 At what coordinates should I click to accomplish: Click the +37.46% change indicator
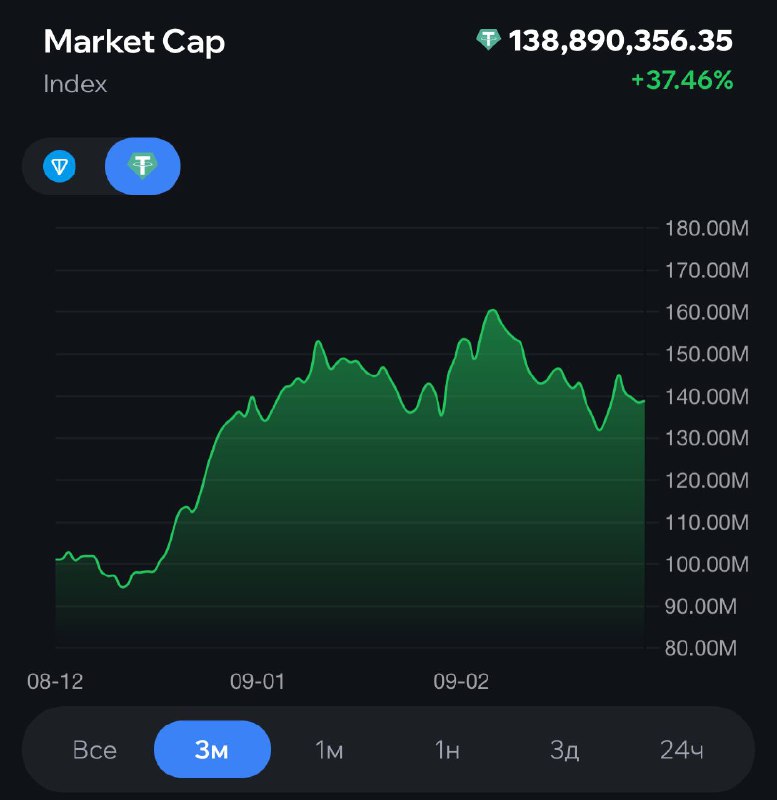(681, 81)
